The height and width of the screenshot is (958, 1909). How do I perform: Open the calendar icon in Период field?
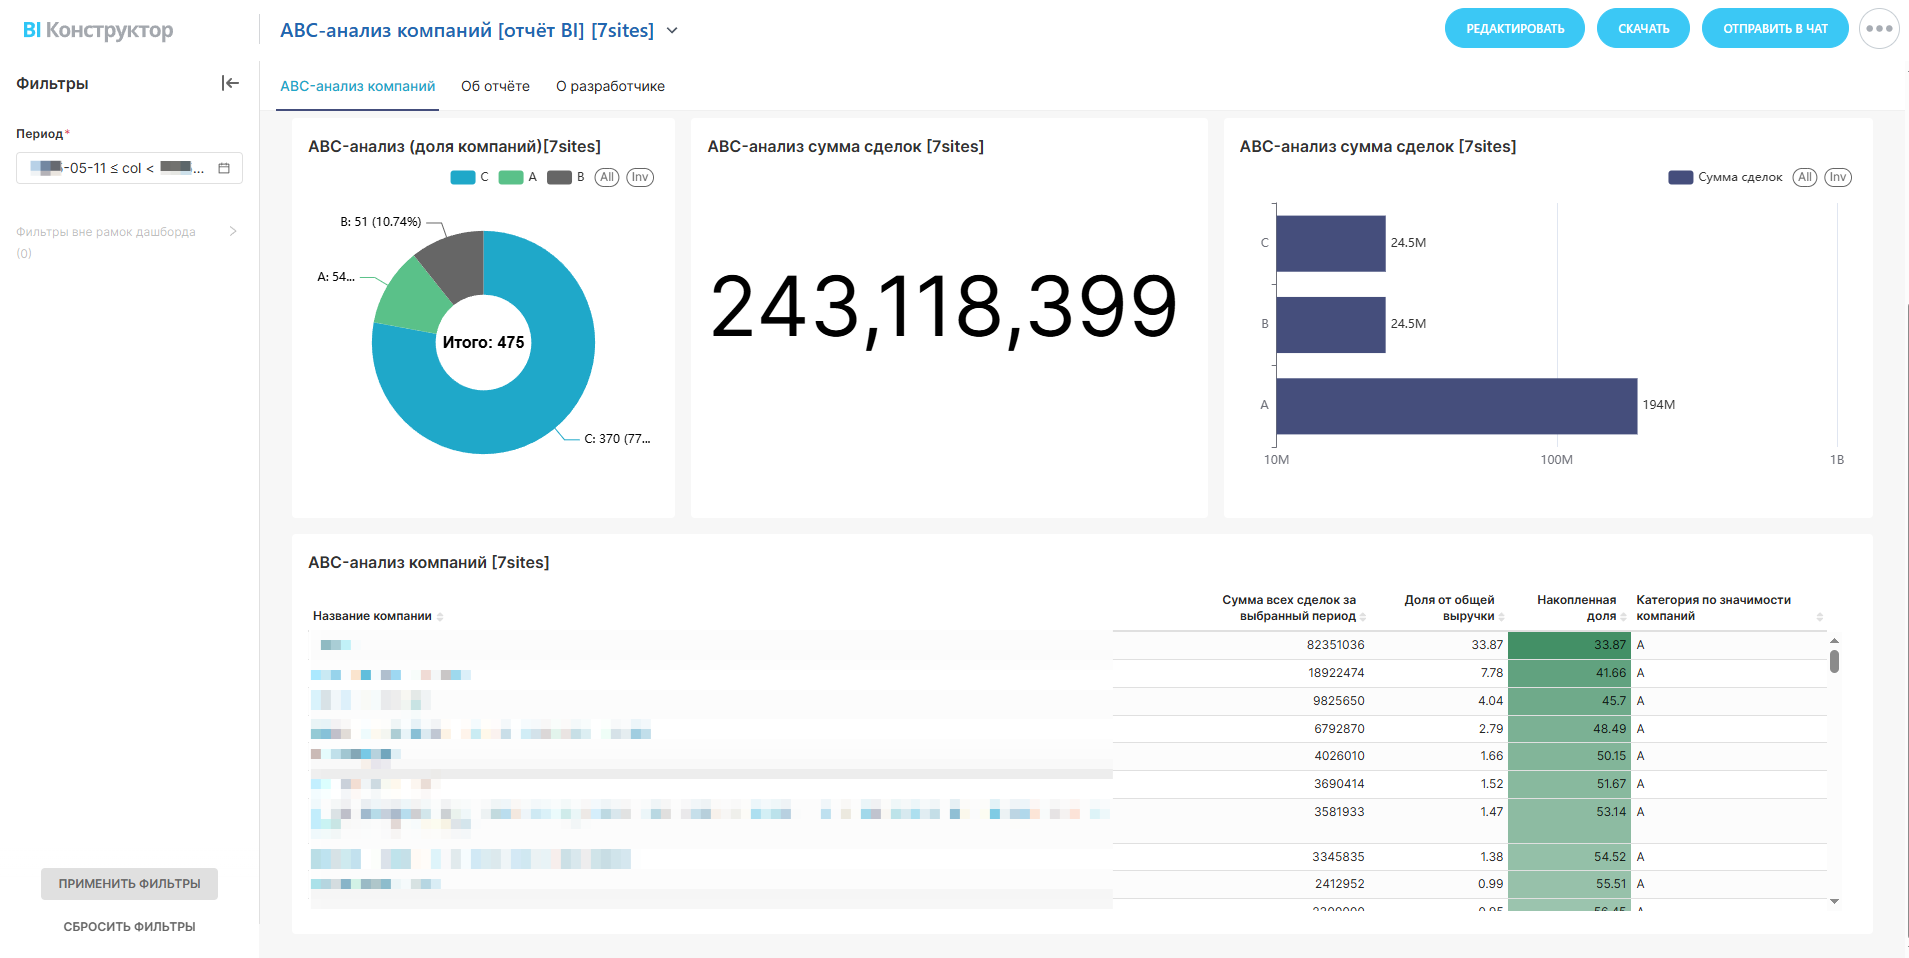click(224, 168)
